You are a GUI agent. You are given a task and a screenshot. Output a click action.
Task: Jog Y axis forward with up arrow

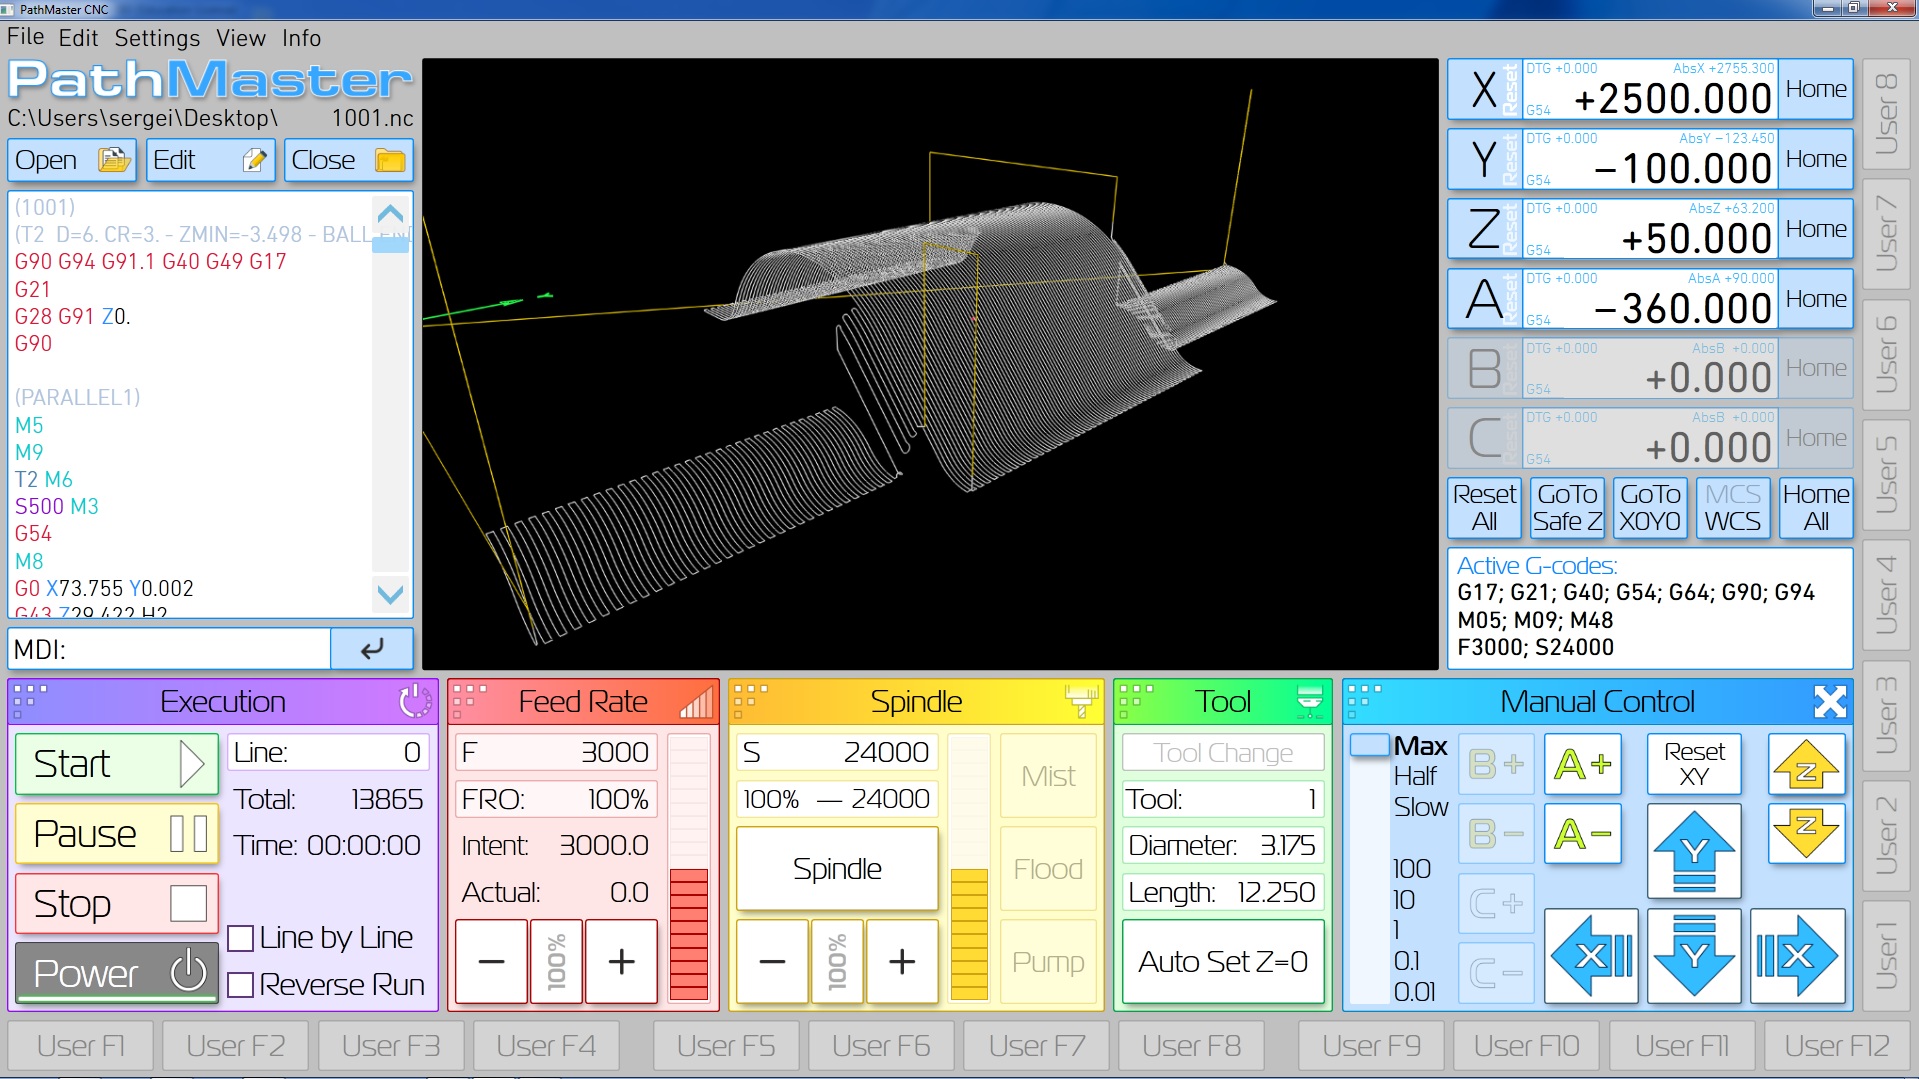click(1694, 851)
